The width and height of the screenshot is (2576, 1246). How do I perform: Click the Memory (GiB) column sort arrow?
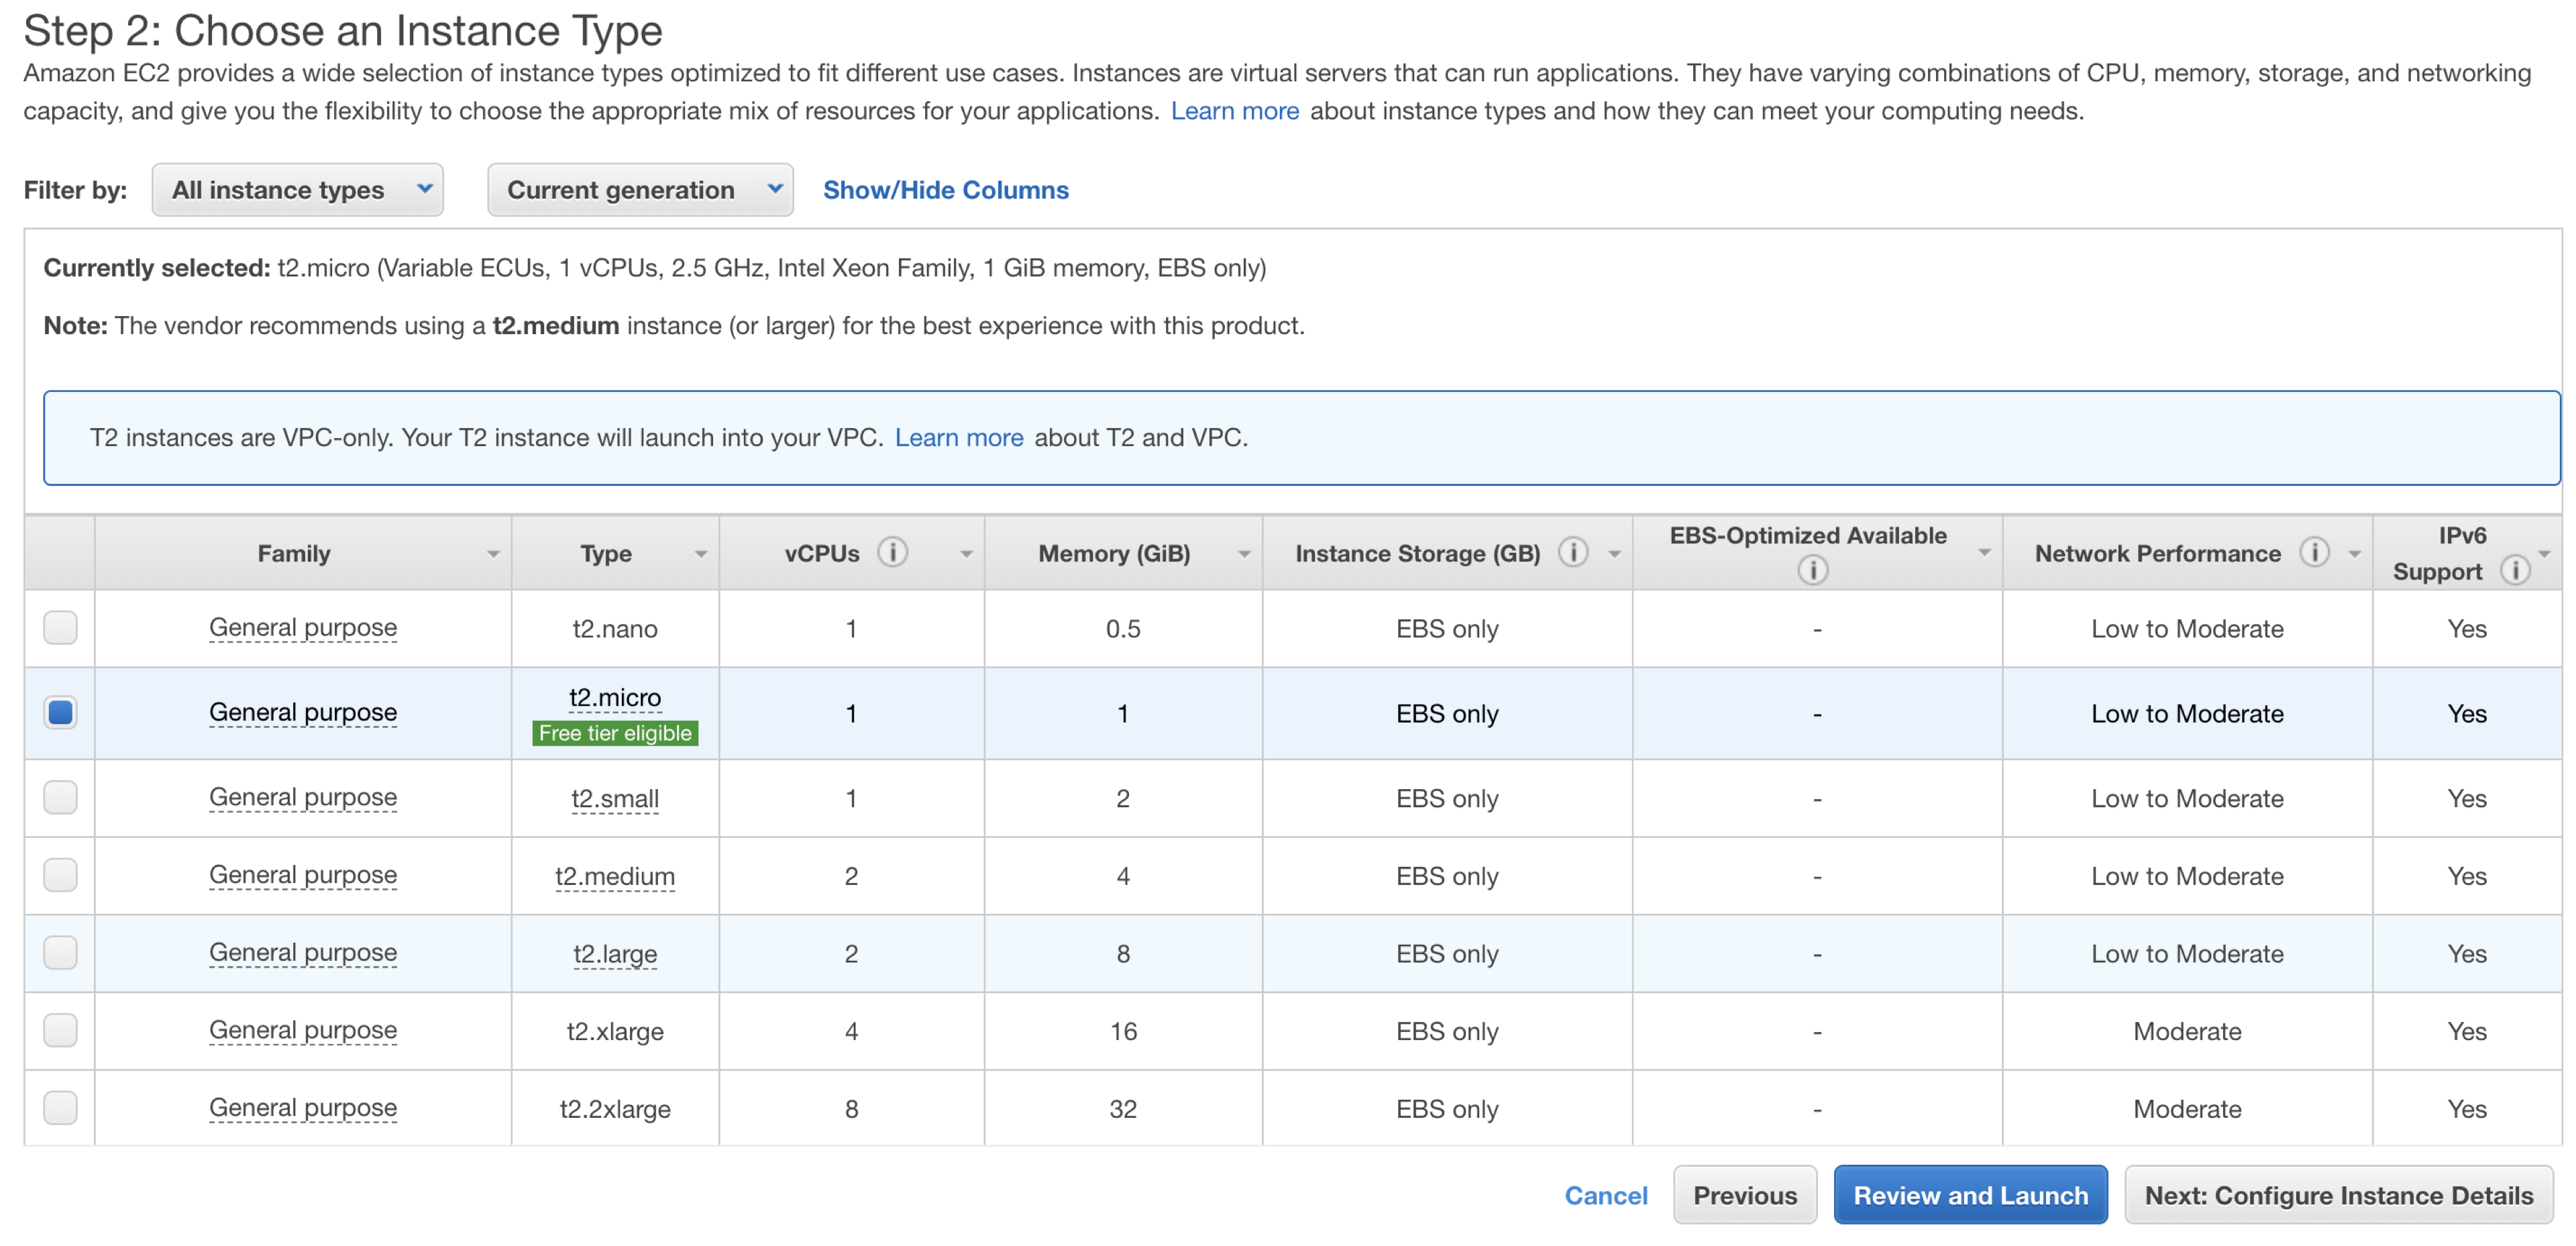[x=1244, y=554]
